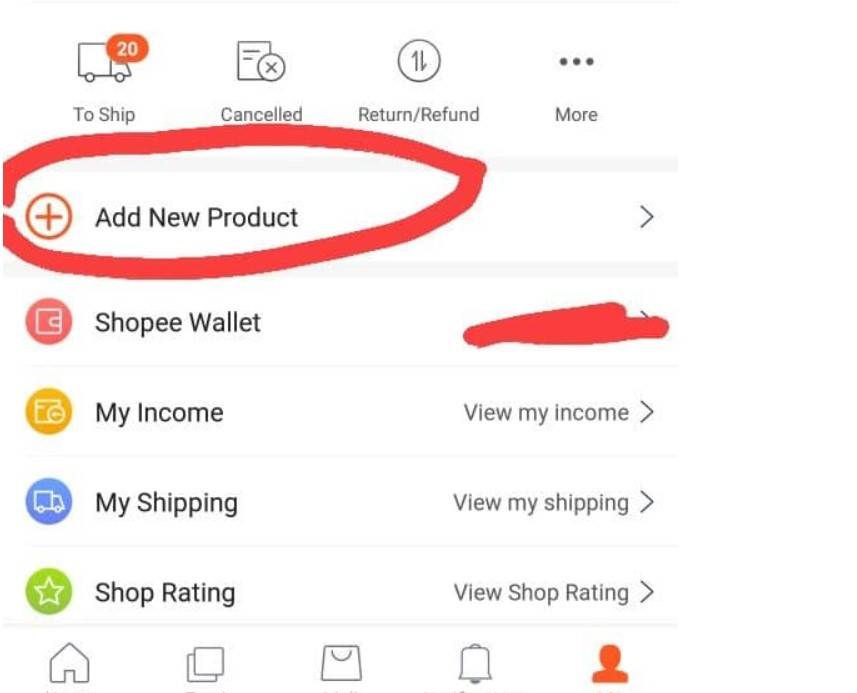Select the orange profile Me tab

coord(610,663)
